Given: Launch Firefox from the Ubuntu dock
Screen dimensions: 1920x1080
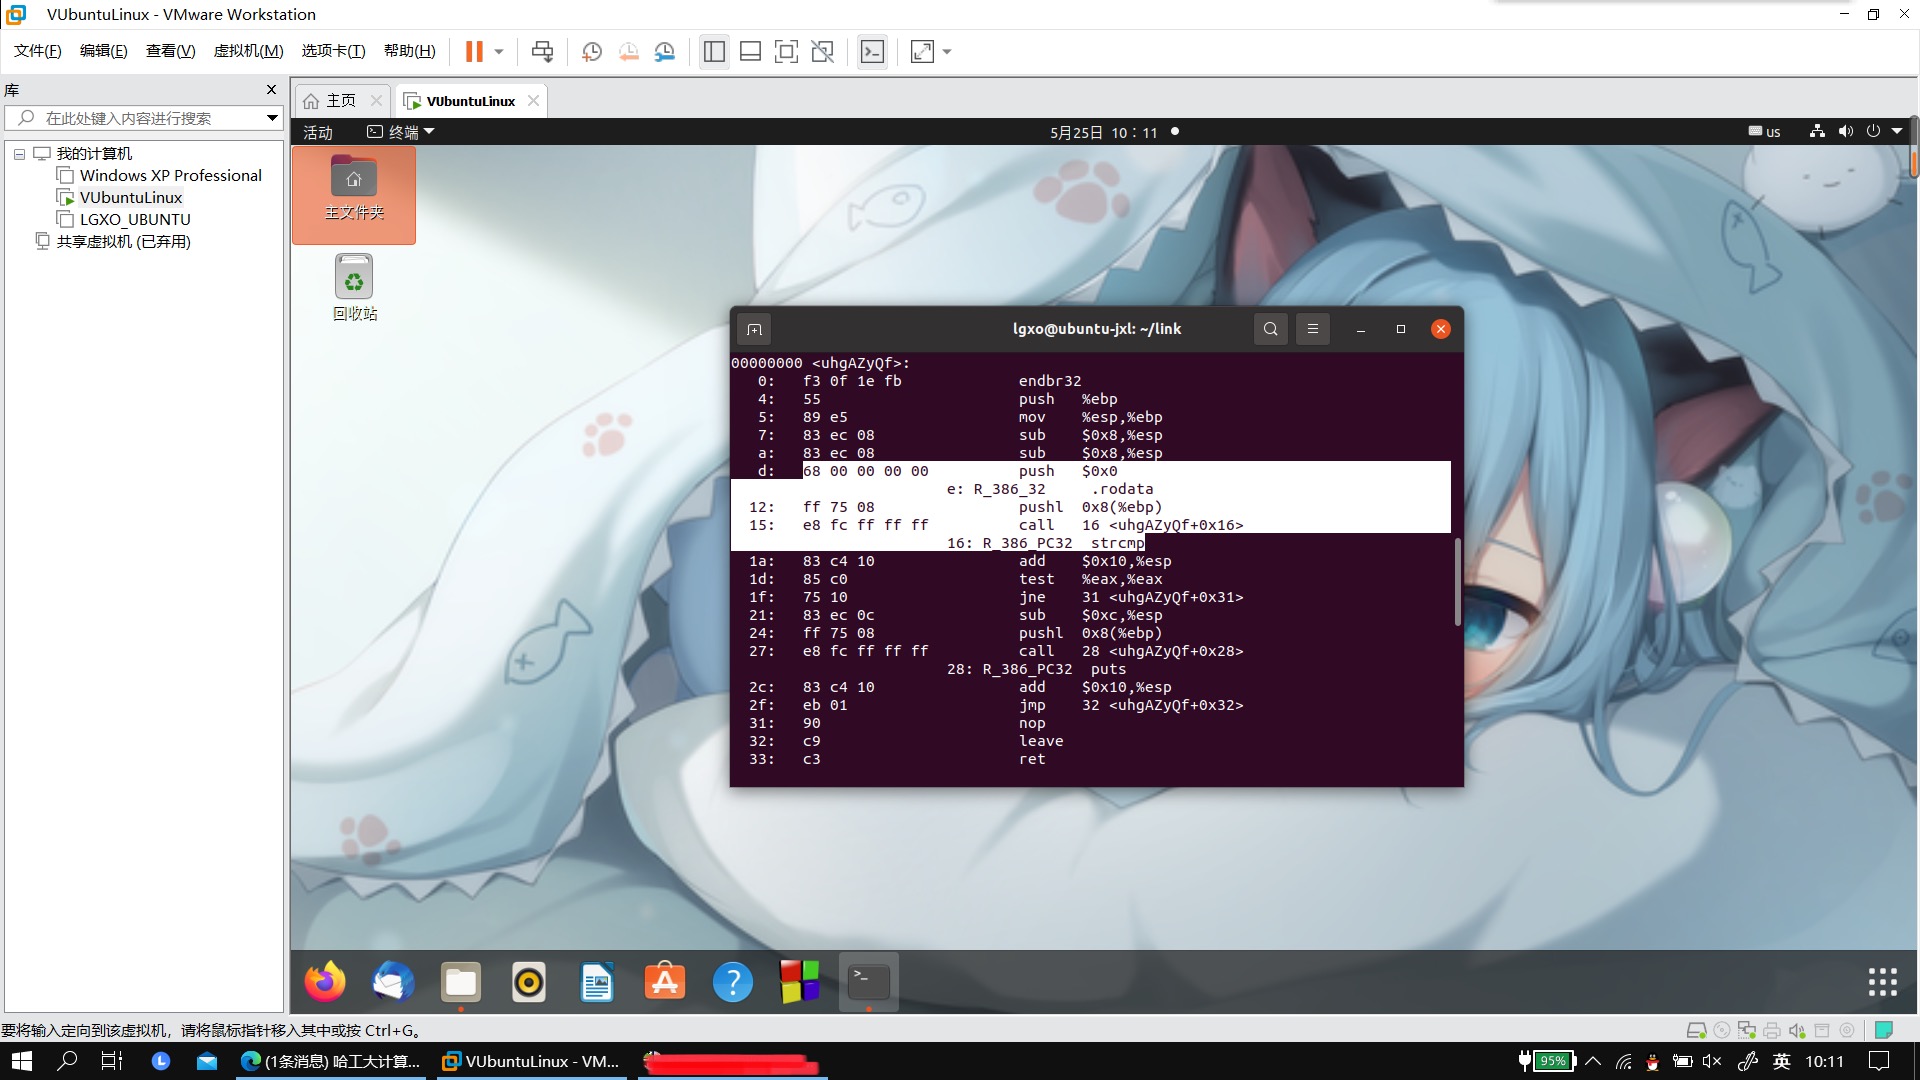Looking at the screenshot, I should point(325,982).
